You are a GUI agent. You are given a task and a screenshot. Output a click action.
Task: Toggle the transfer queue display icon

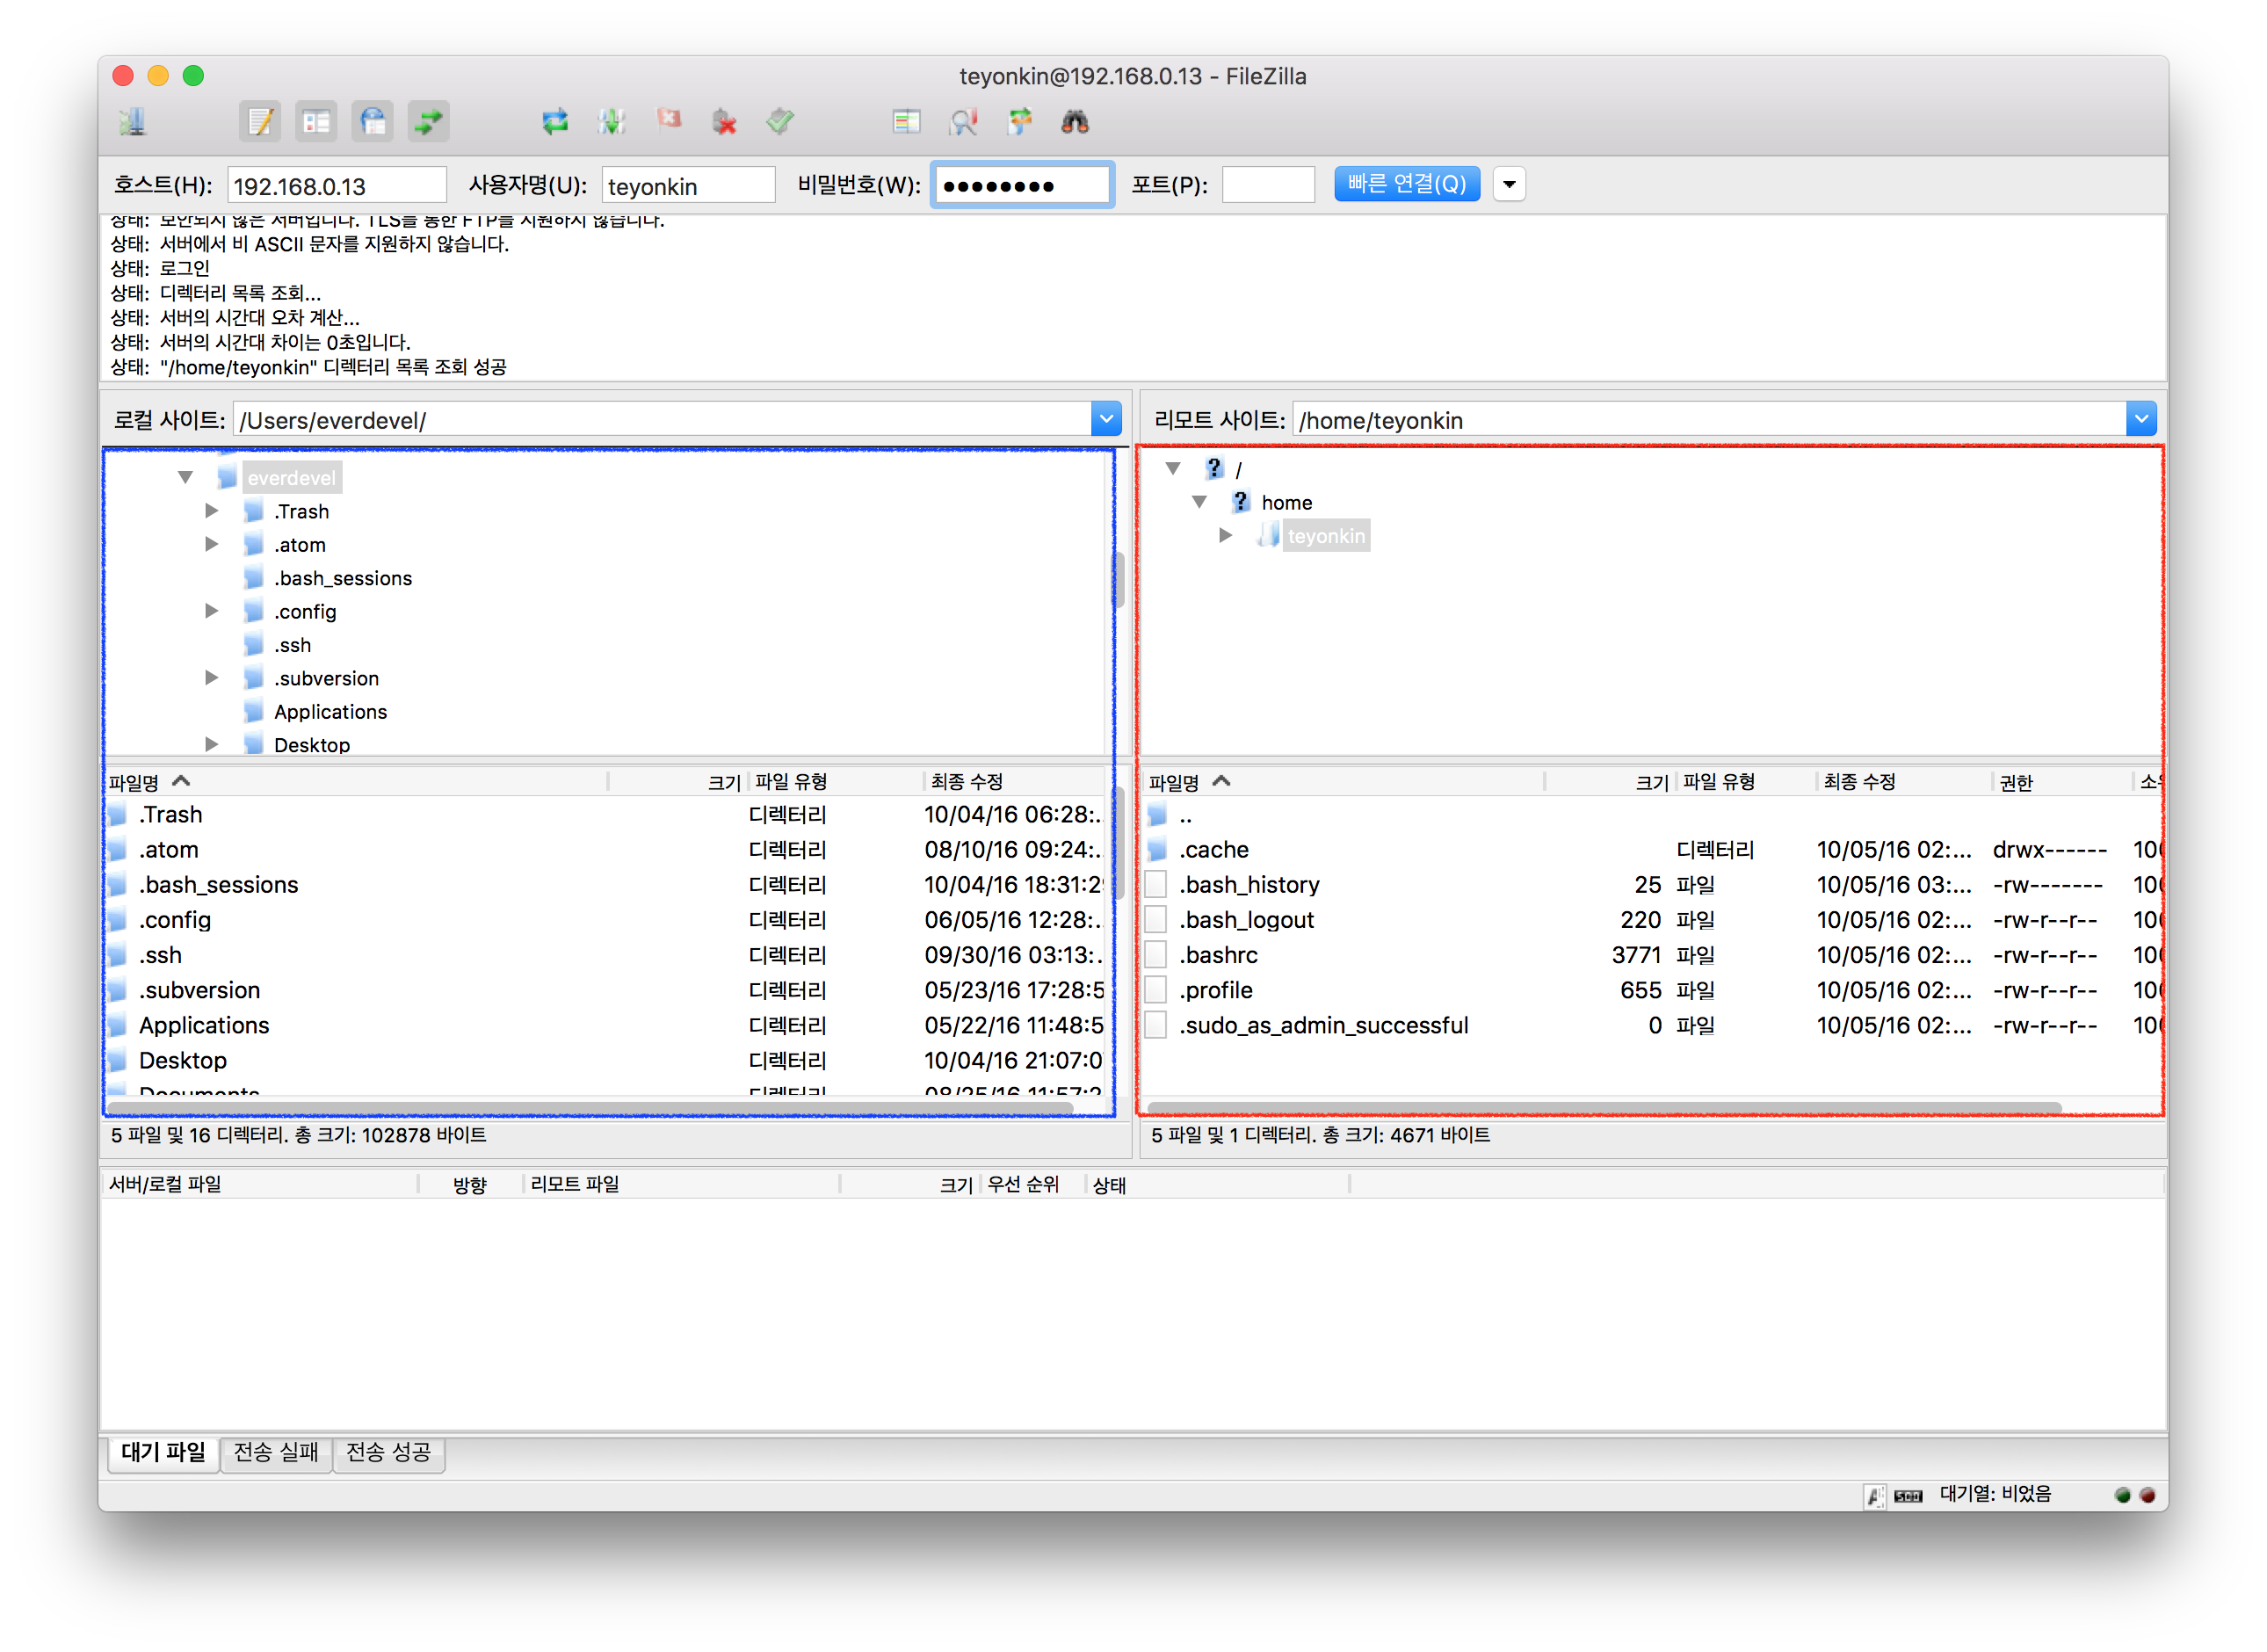pos(429,122)
